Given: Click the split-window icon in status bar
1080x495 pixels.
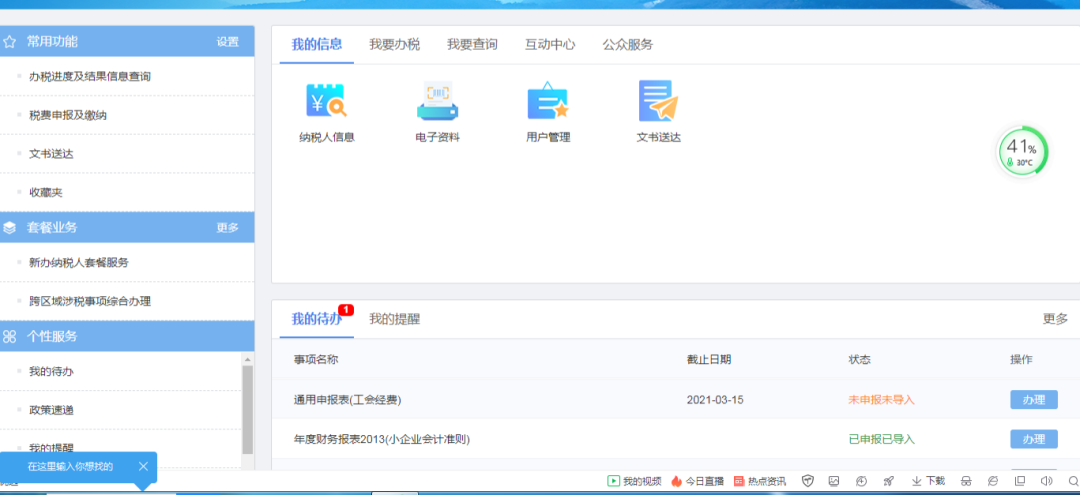Looking at the screenshot, I should pyautogui.click(x=1019, y=481).
